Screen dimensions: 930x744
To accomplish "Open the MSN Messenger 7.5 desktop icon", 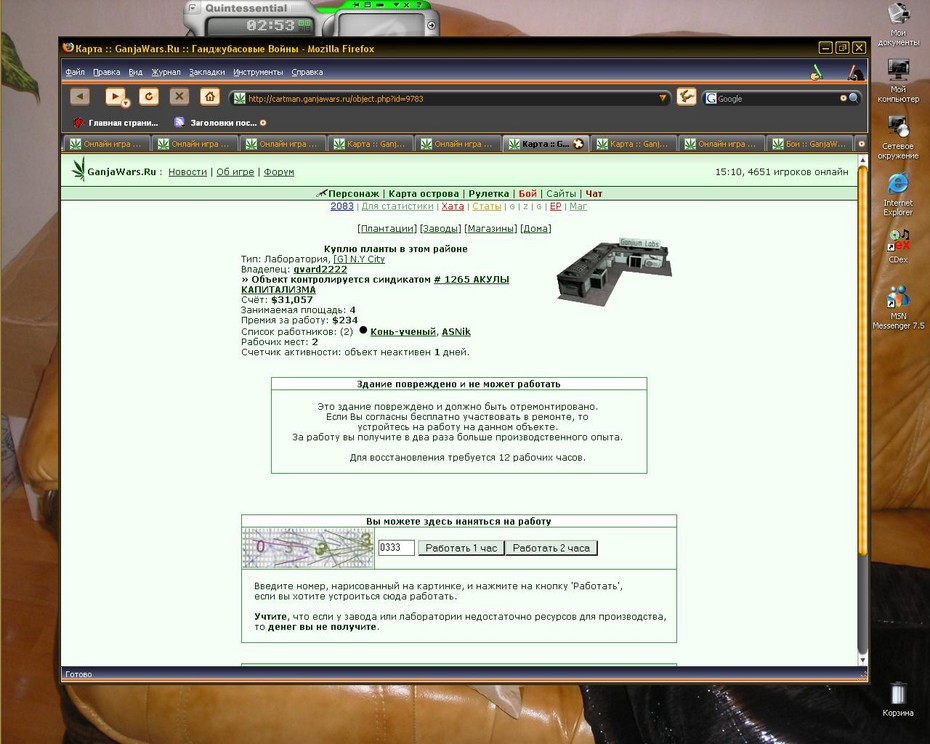I will coord(898,308).
